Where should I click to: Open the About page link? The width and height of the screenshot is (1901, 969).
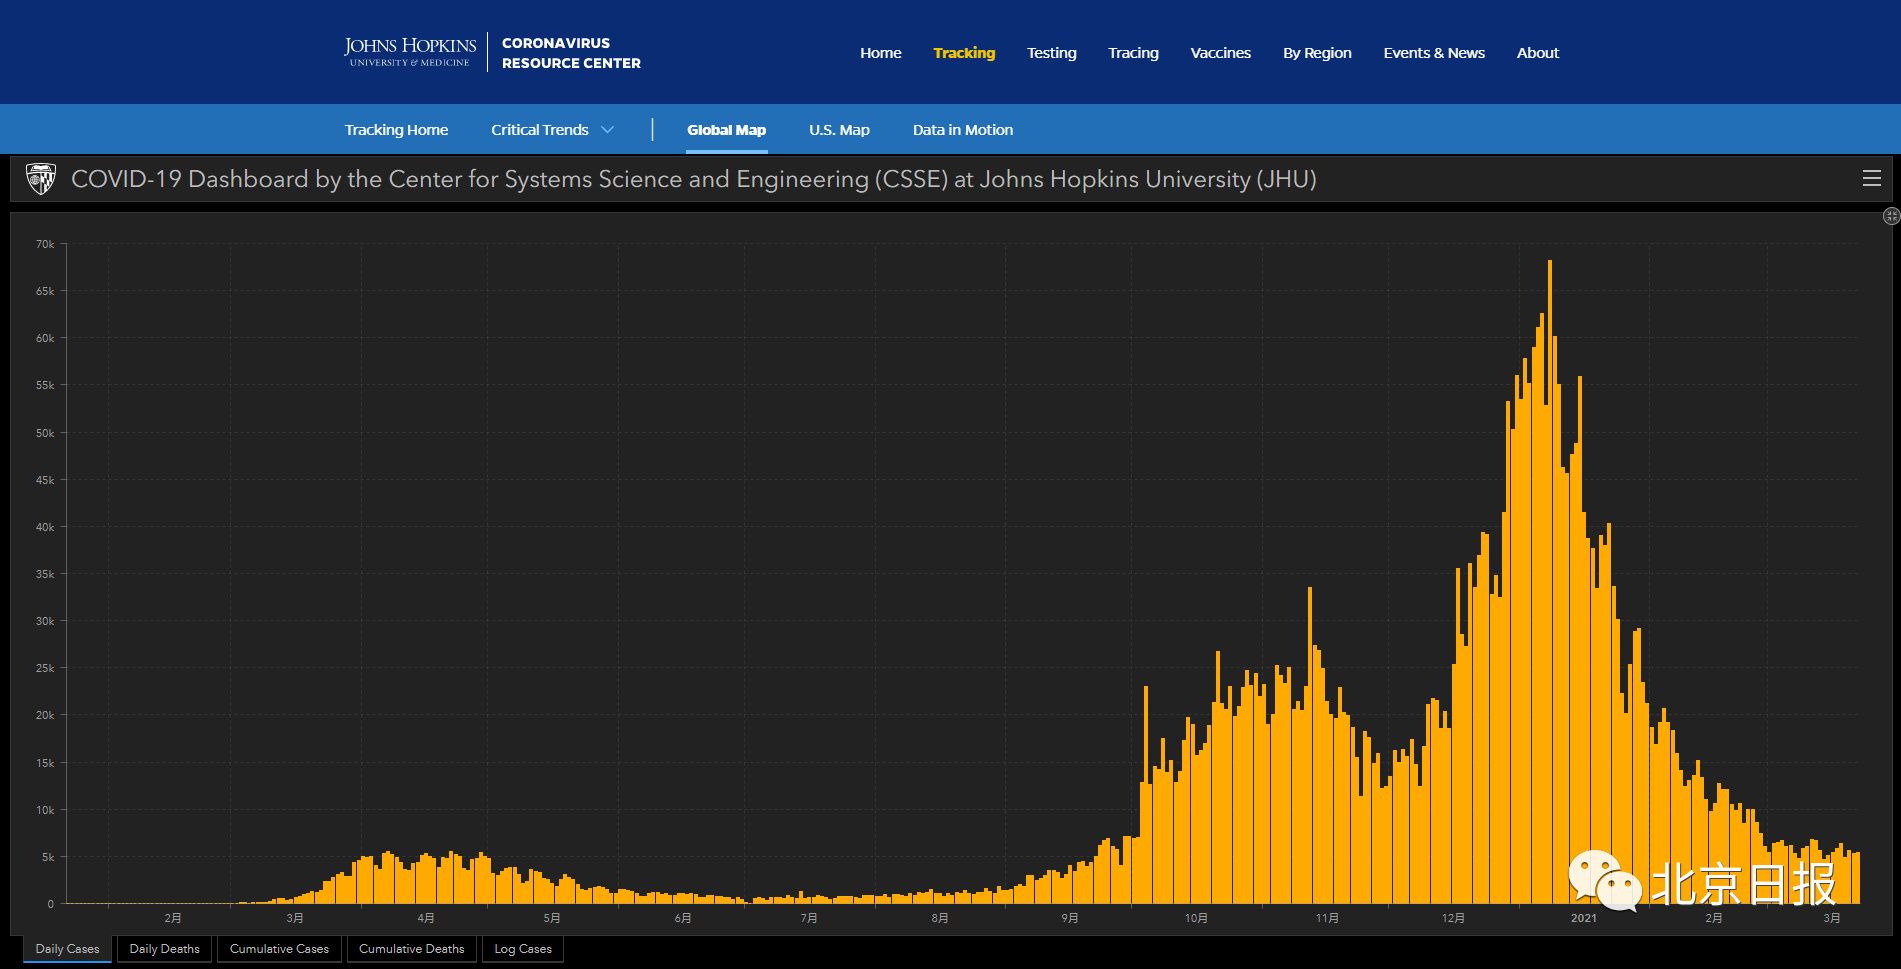(x=1537, y=53)
